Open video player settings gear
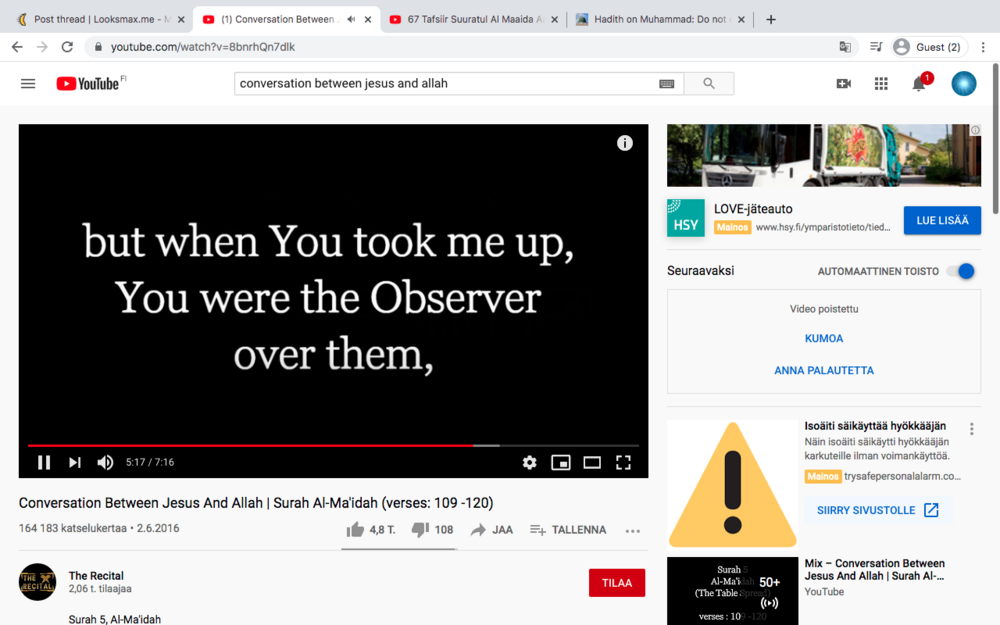Screen dimensions: 1000x625 click(529, 462)
